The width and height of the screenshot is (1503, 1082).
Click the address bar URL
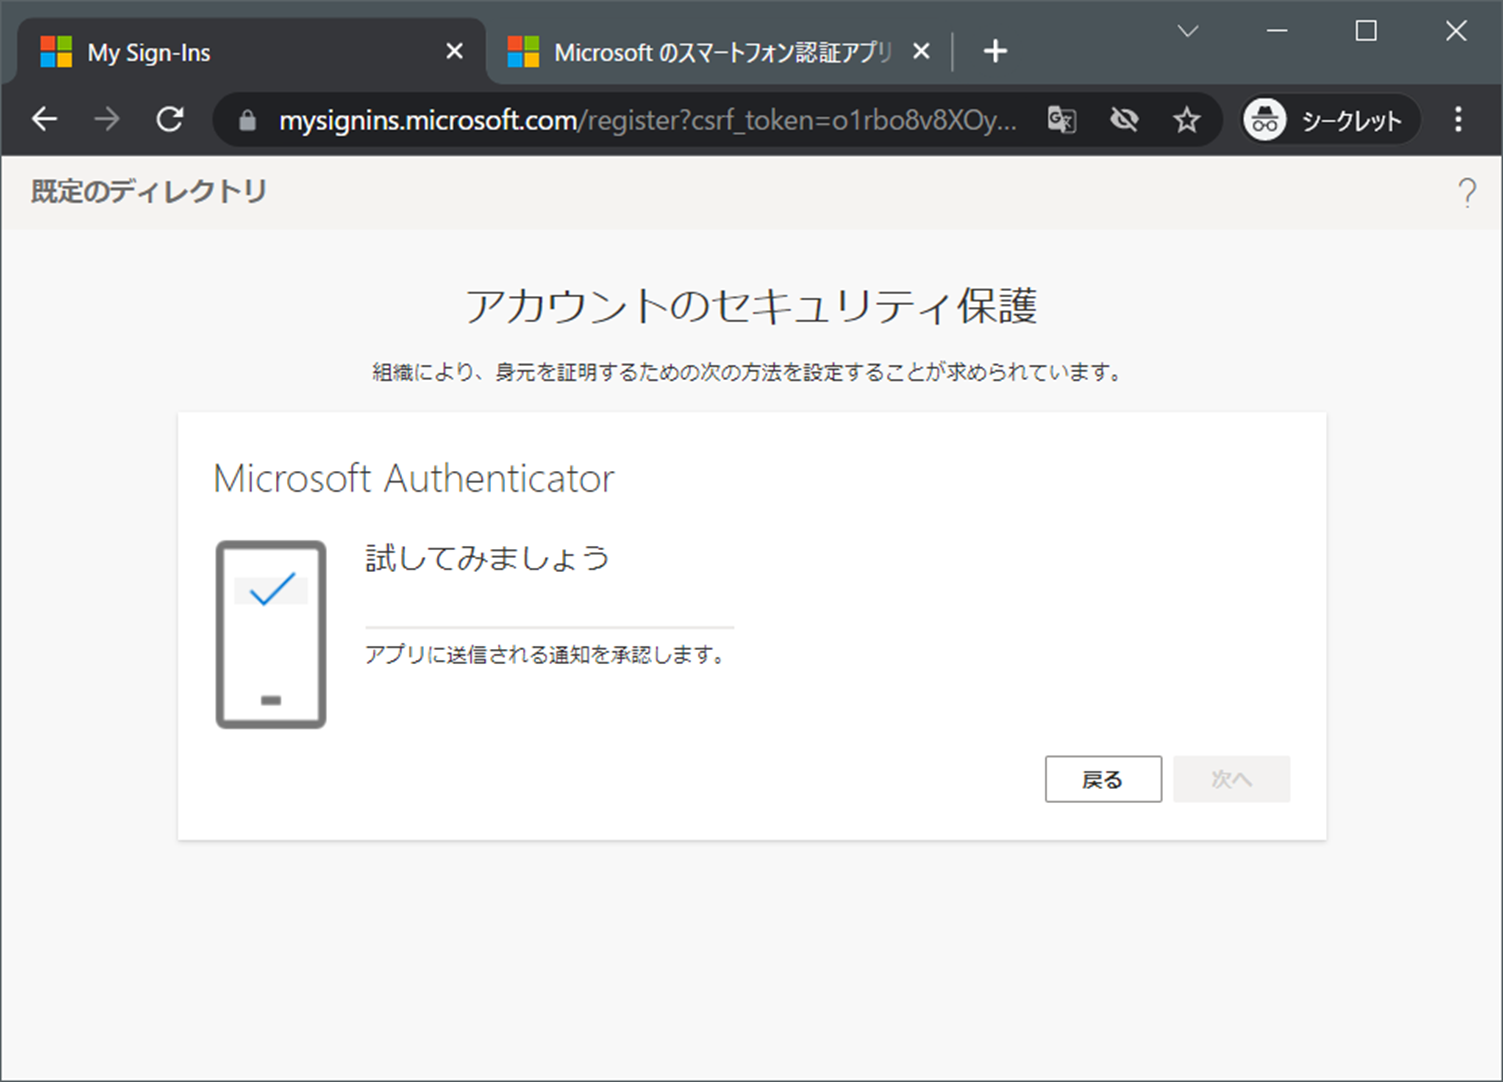[x=647, y=121]
